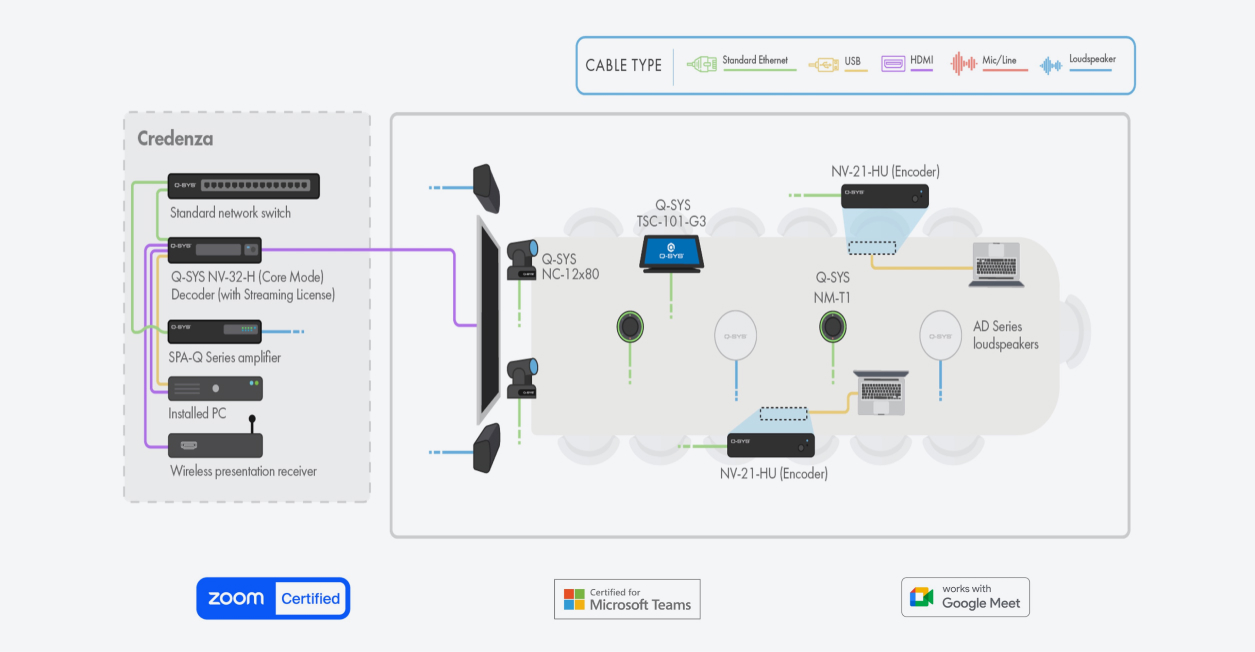Screen dimensions: 1255x652
Task: Click the SPA-Q Series amplifier device
Action: 214,331
